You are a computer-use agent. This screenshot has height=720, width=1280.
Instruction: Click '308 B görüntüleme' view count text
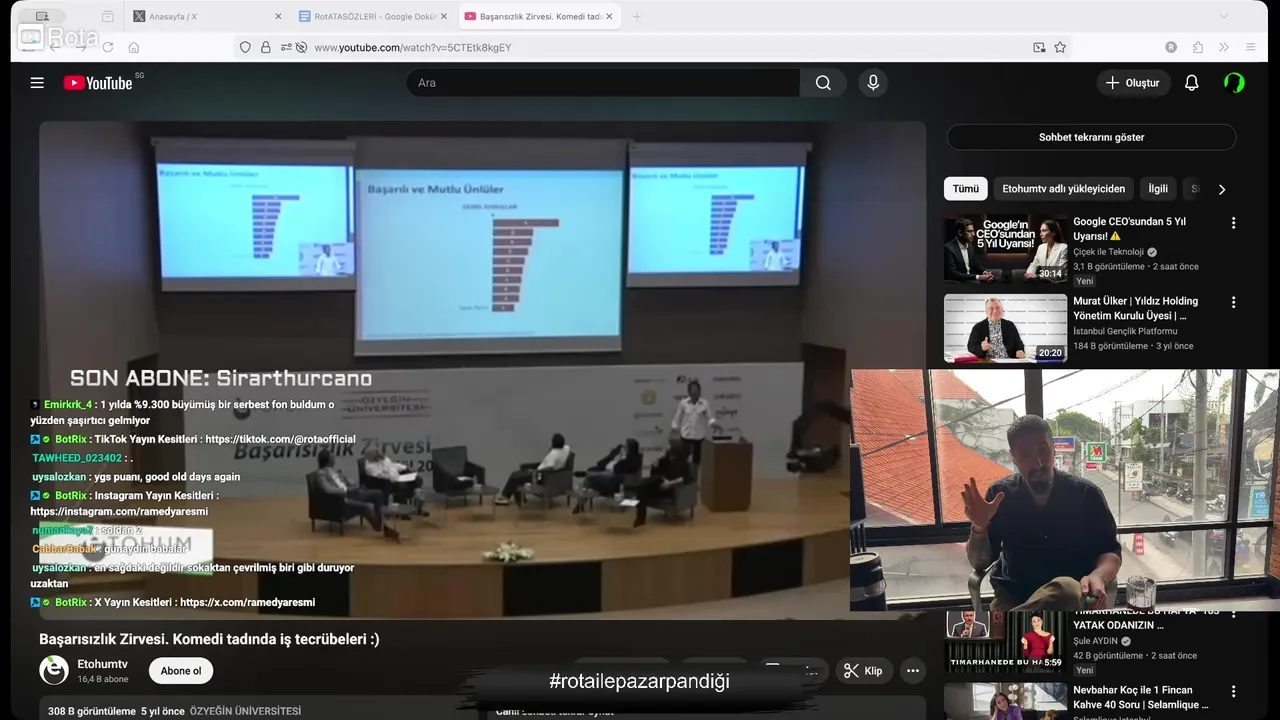click(x=92, y=711)
